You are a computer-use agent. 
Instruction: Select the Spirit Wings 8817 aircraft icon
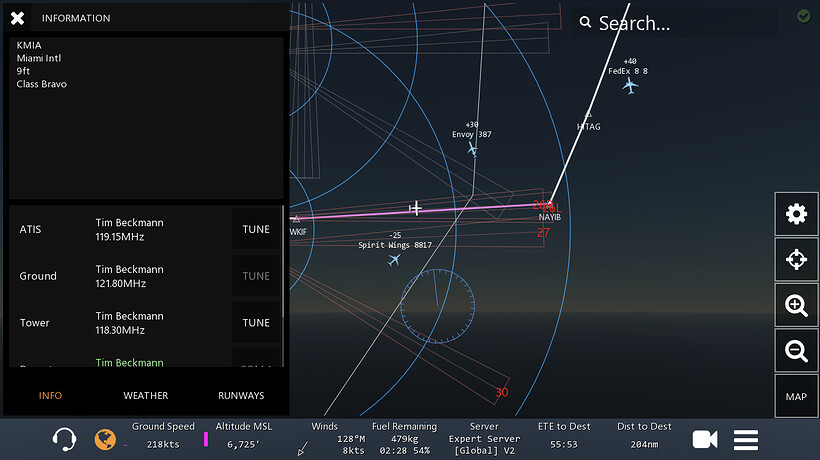pyautogui.click(x=394, y=259)
